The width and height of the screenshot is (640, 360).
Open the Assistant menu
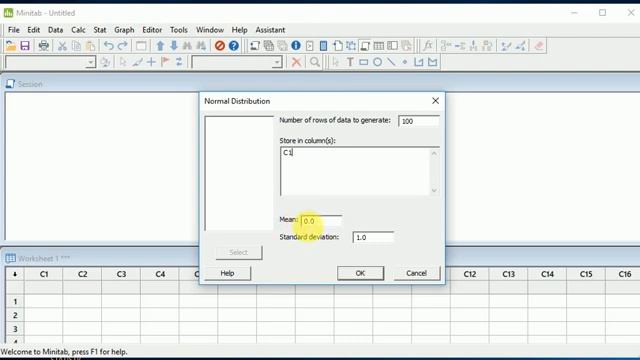270,30
